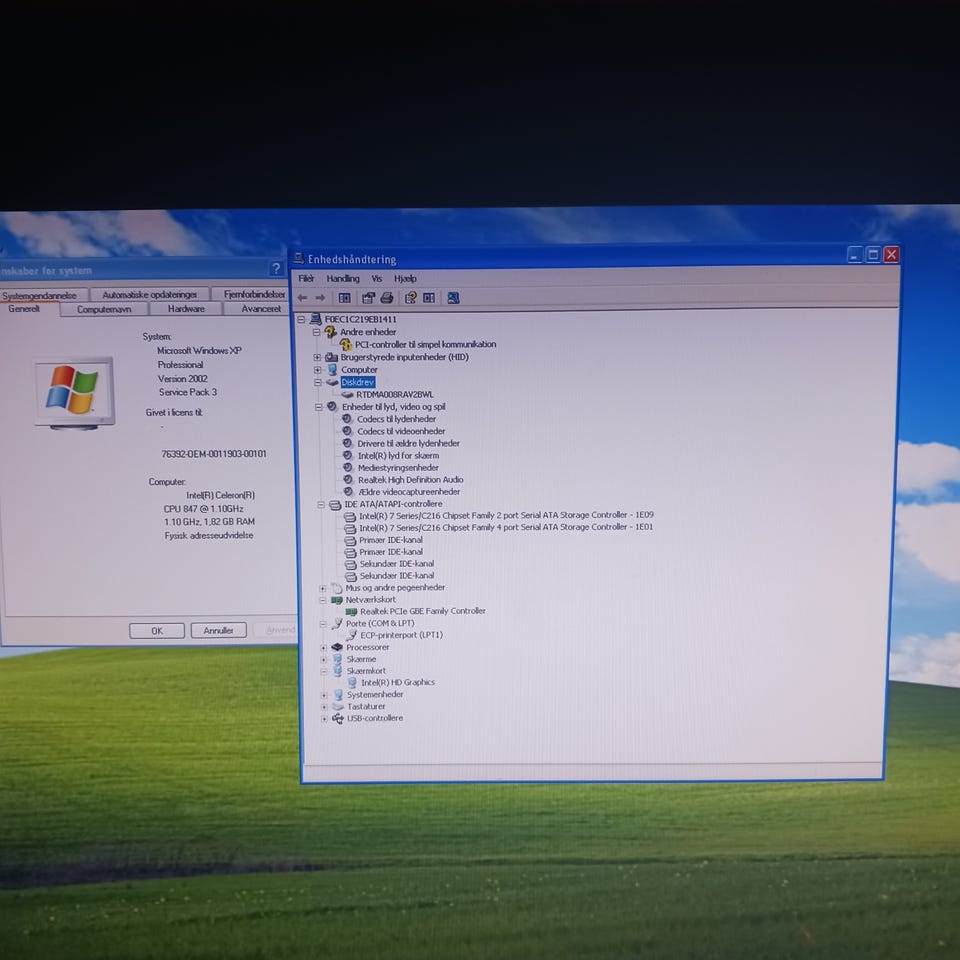Expand the Computer node
Image resolution: width=960 pixels, height=960 pixels.
[x=317, y=370]
